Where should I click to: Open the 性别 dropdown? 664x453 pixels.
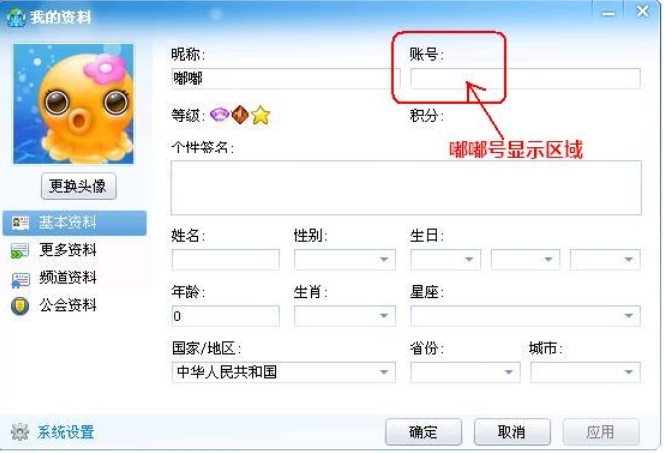(x=345, y=259)
